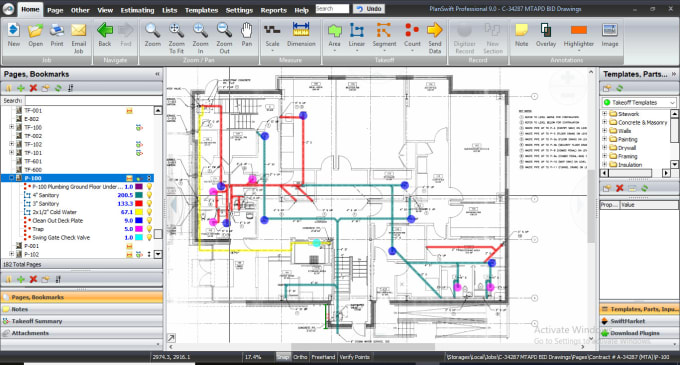680x365 pixels.
Task: Click the teal swatch for 4" Sanitory
Action: (139, 195)
